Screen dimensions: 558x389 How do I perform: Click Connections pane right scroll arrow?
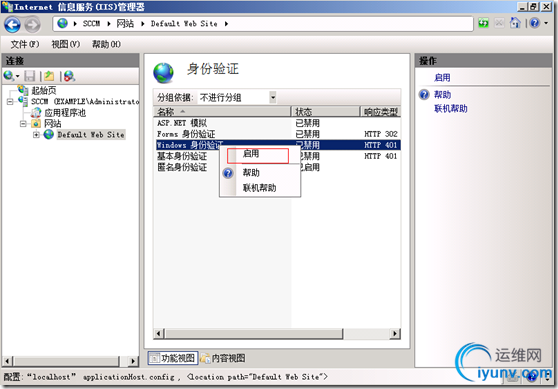tap(133, 361)
